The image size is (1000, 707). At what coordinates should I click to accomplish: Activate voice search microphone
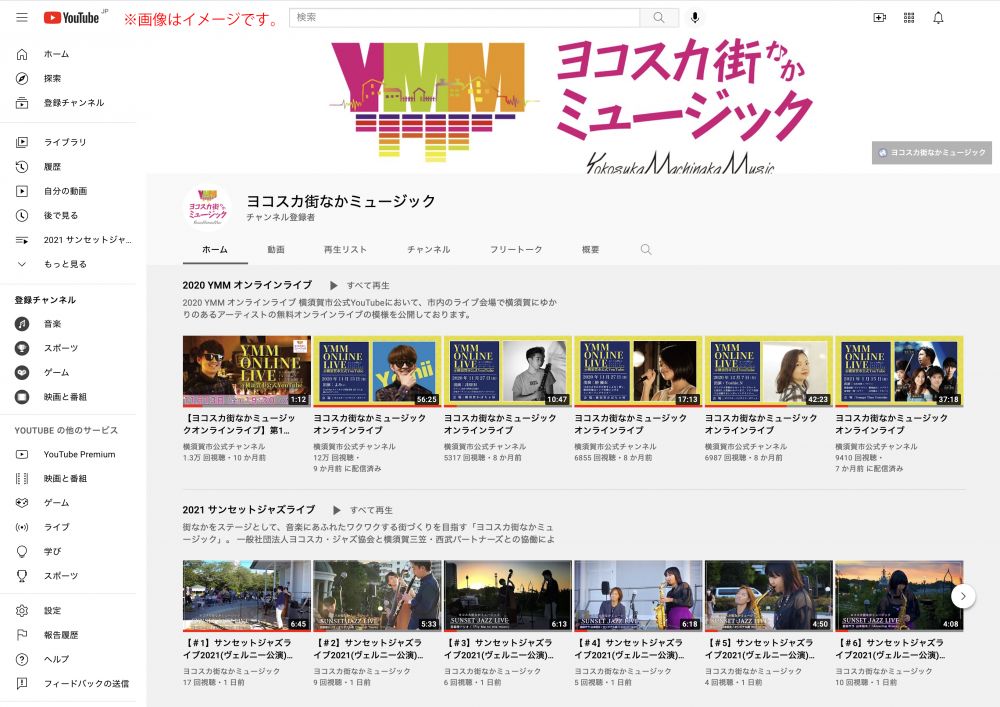(695, 18)
